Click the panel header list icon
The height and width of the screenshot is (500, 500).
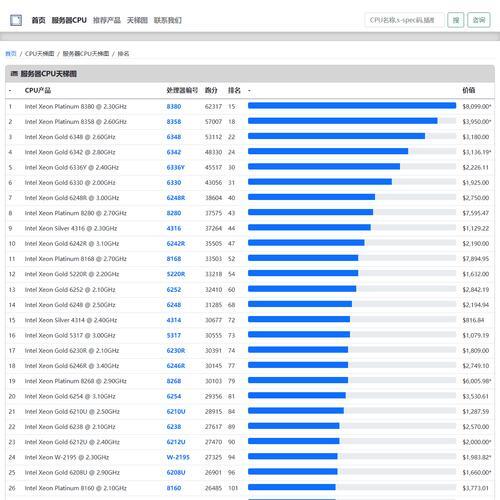(x=14, y=74)
